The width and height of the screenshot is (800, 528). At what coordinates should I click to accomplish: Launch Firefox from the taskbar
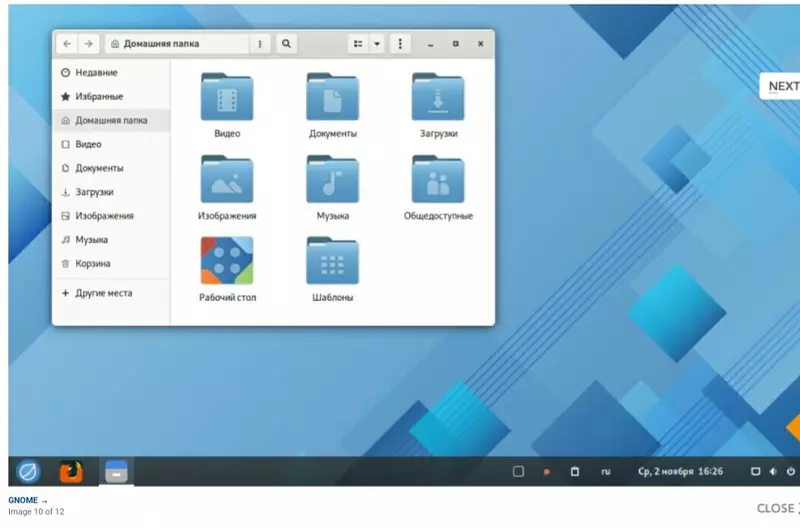coord(71,471)
